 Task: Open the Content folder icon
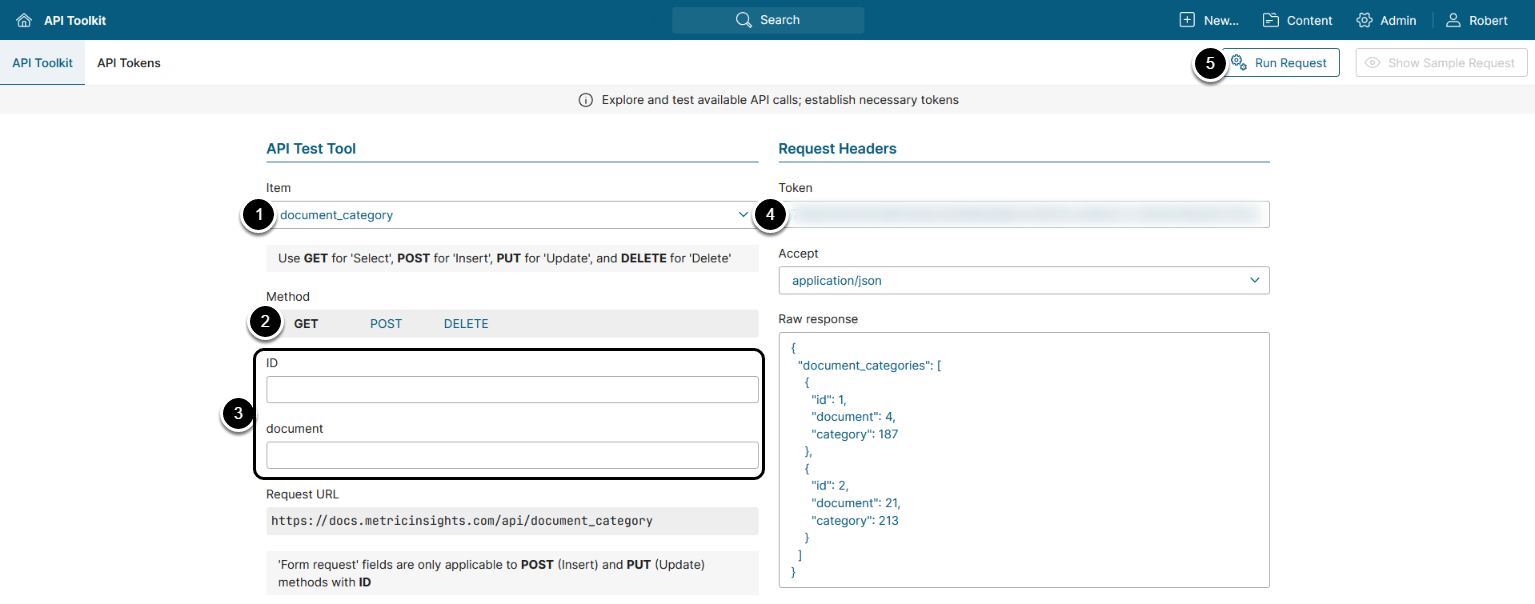(x=1271, y=20)
